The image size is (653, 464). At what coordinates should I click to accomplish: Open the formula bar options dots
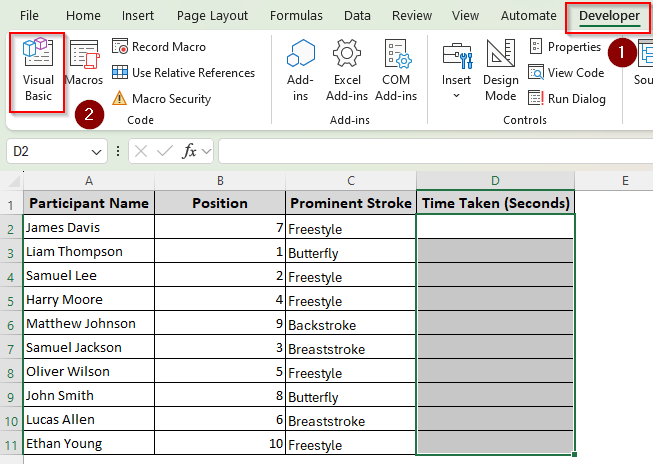pyautogui.click(x=118, y=151)
